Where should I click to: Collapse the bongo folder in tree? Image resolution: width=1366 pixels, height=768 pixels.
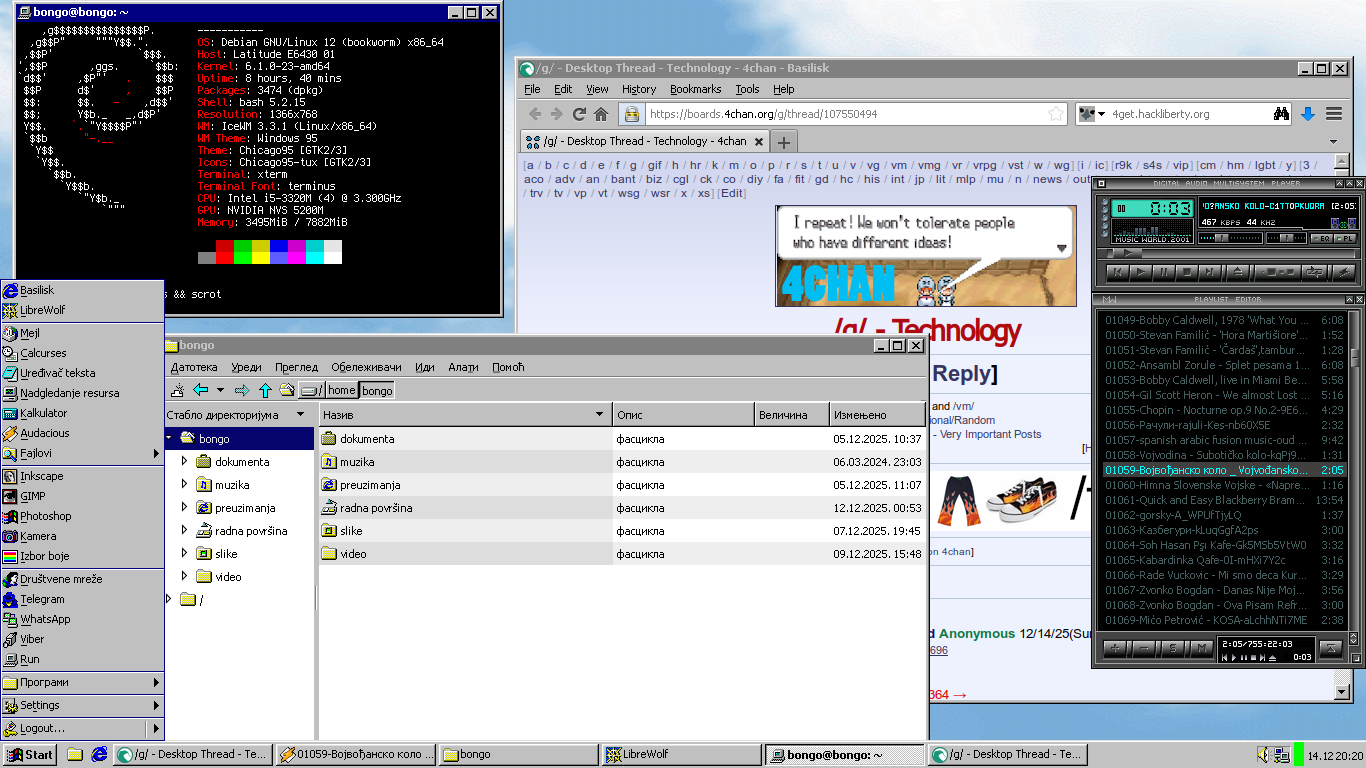pyautogui.click(x=170, y=439)
